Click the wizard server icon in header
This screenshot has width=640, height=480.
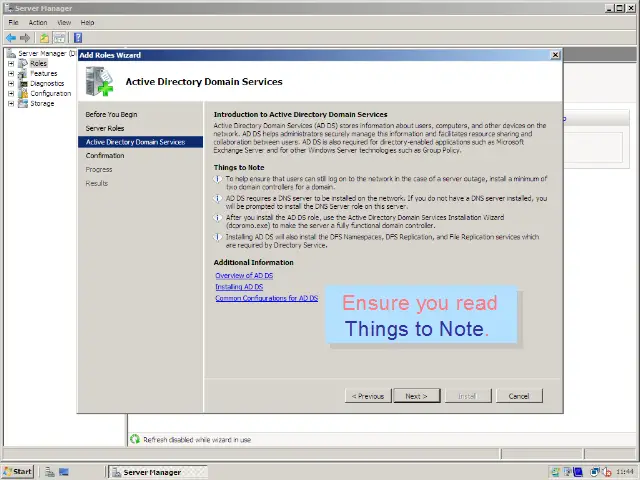pyautogui.click(x=99, y=81)
